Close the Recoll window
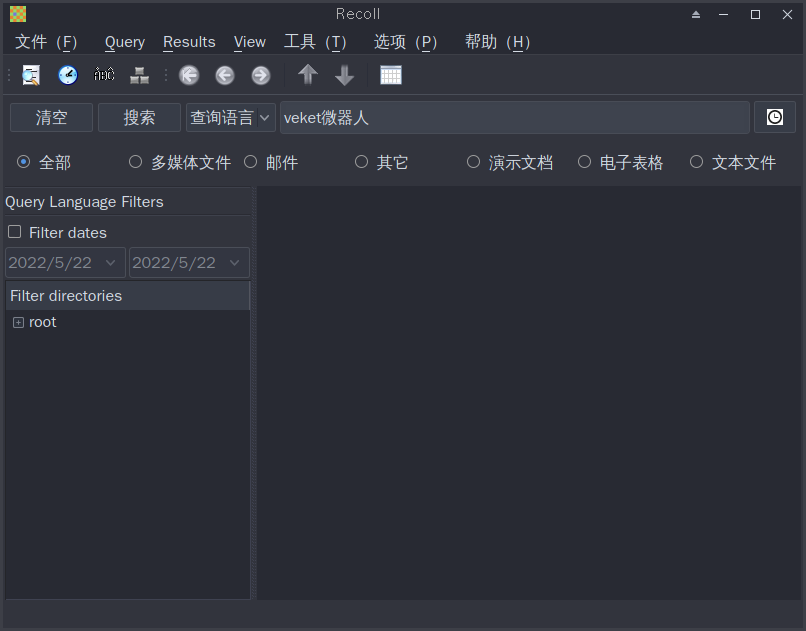 (787, 14)
